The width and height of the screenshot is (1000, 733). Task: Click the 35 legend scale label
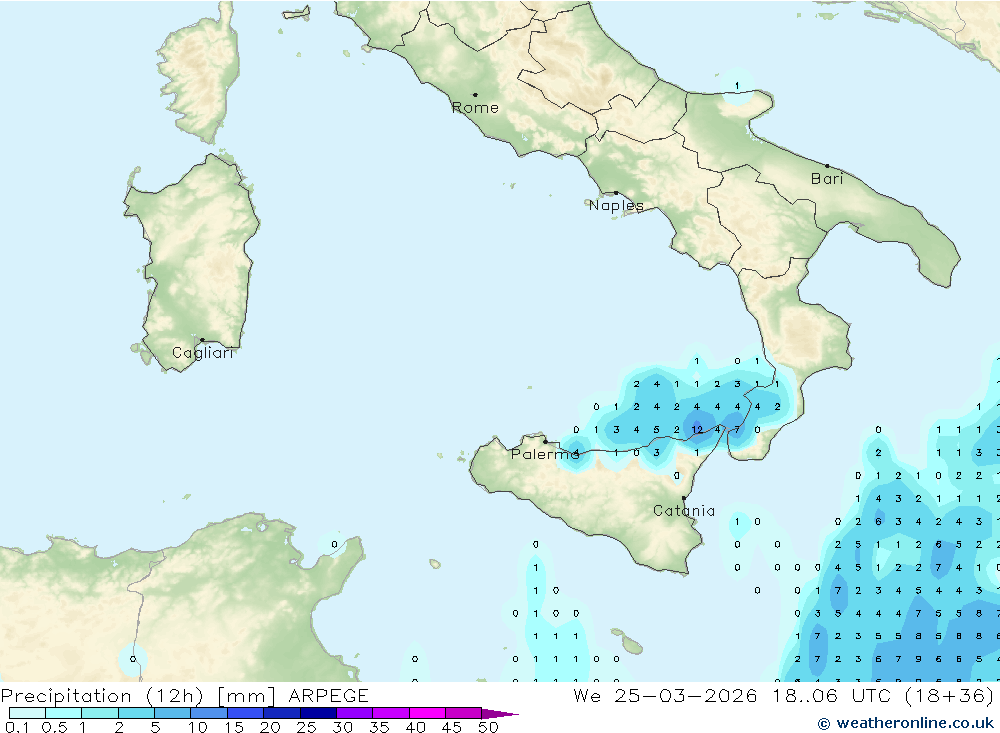[x=379, y=727]
